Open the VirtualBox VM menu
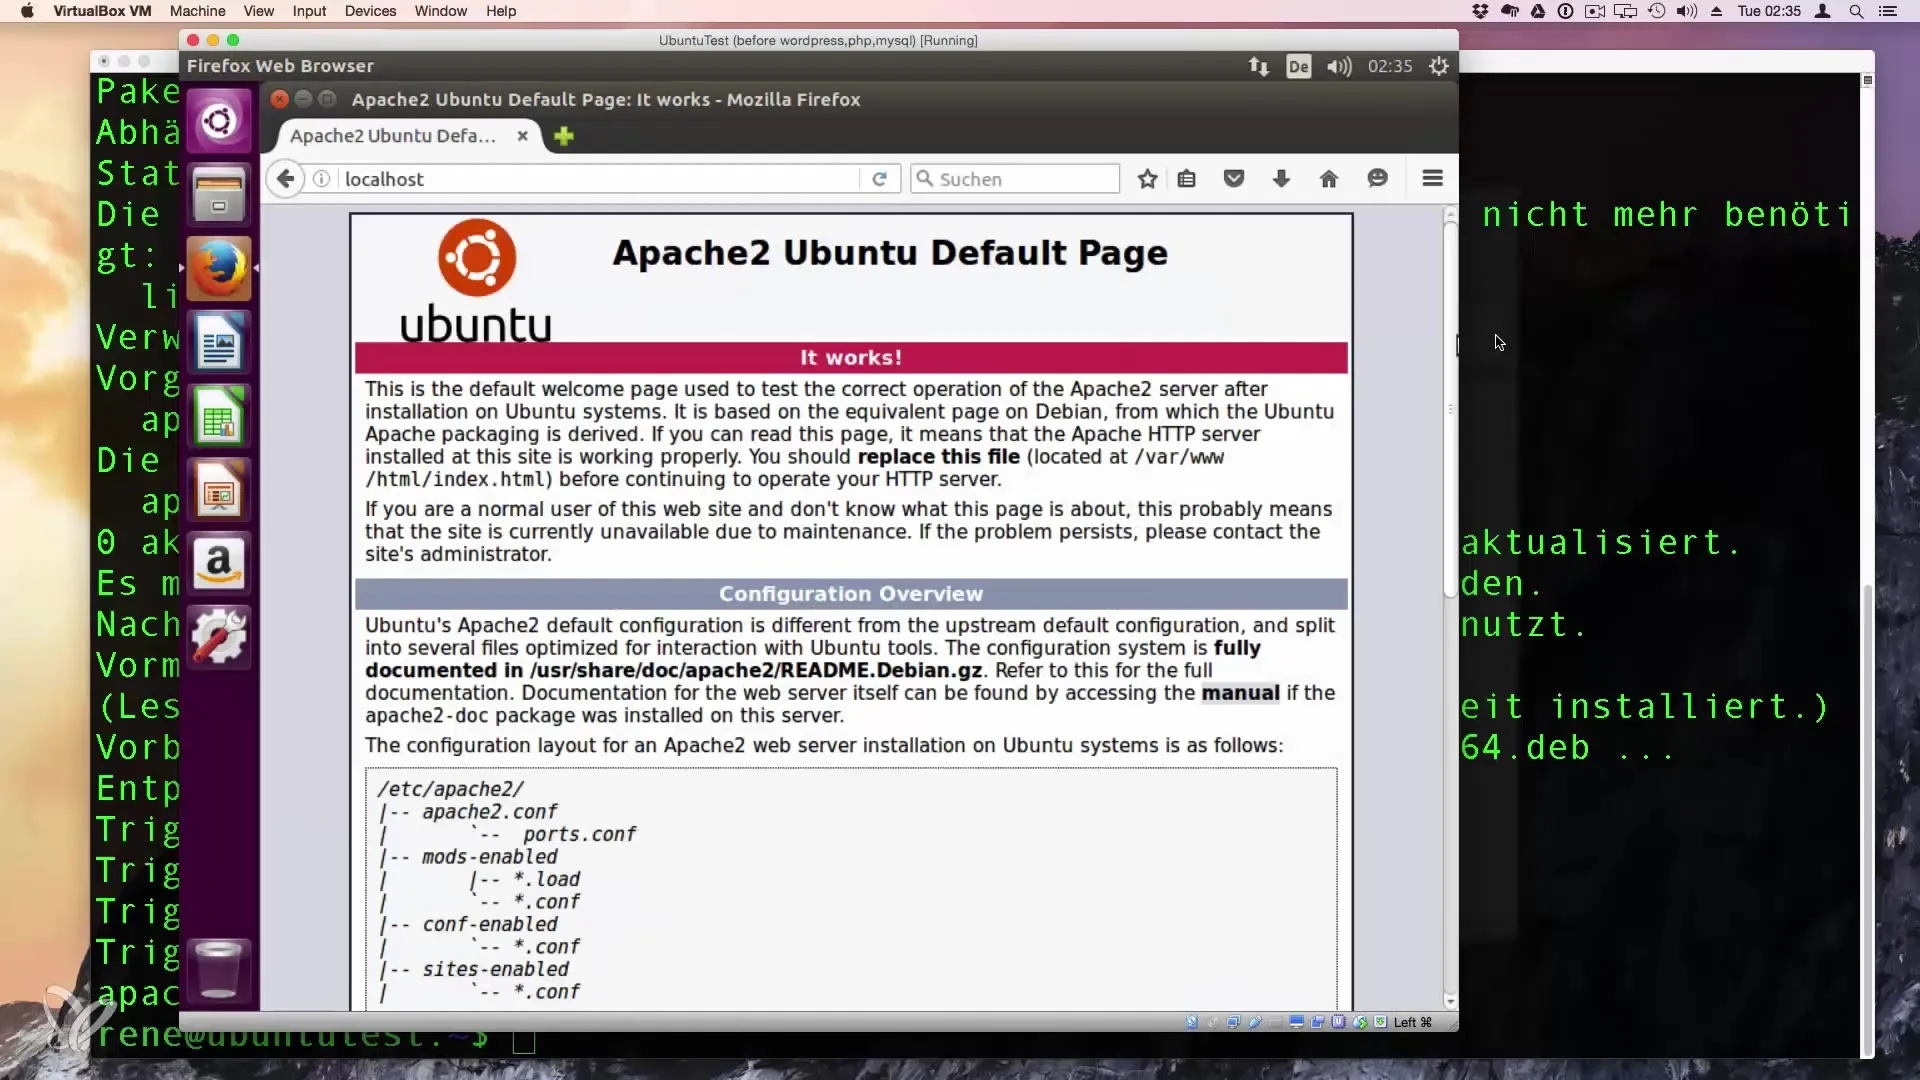Image resolution: width=1920 pixels, height=1080 pixels. 102,11
